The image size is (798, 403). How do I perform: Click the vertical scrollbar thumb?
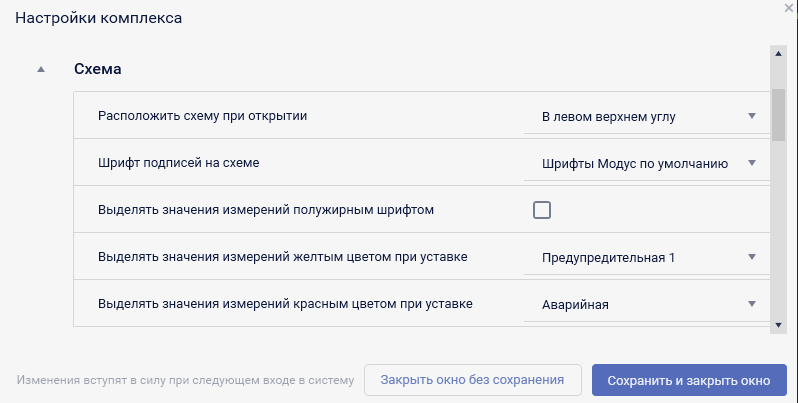click(x=777, y=115)
